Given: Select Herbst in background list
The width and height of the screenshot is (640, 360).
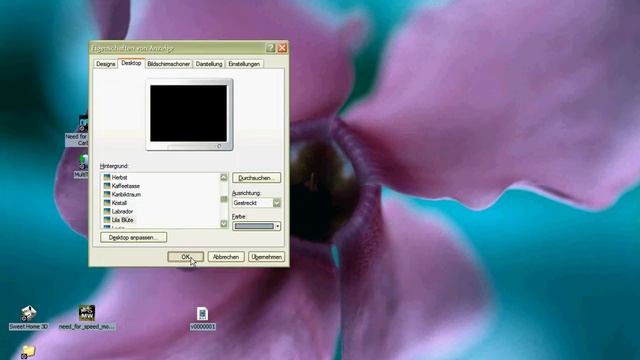Looking at the screenshot, I should click(119, 178).
